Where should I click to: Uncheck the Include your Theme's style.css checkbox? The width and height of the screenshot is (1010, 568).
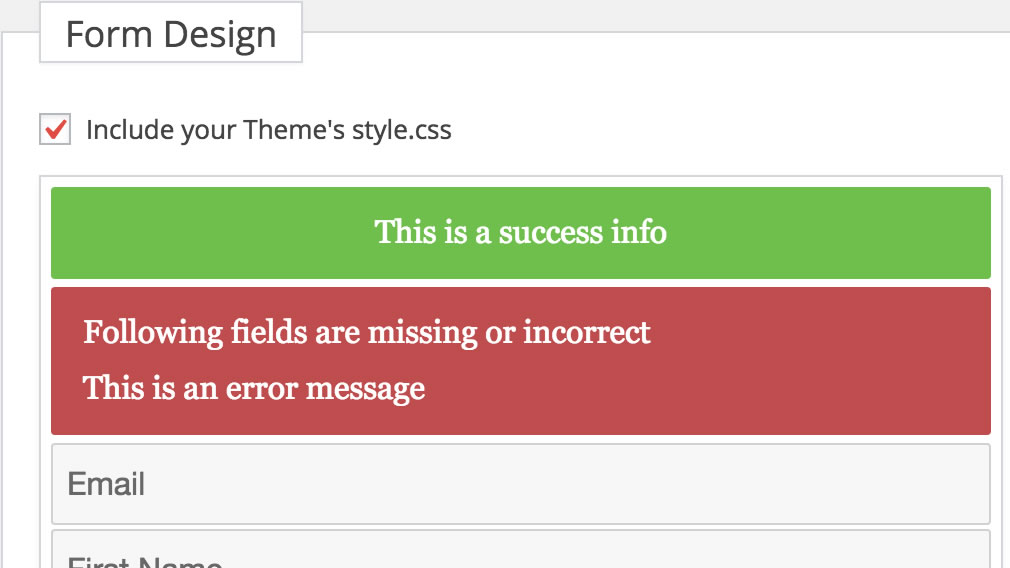click(55, 129)
